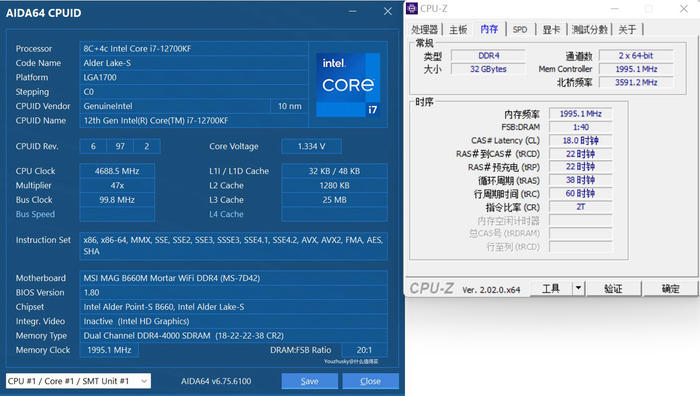
Task: Click the CPU-Z memory type field 'DDR4'
Action: point(488,56)
